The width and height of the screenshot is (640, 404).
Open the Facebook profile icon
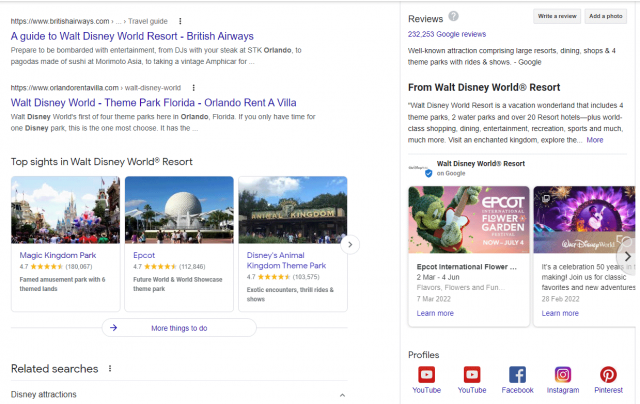point(517,375)
